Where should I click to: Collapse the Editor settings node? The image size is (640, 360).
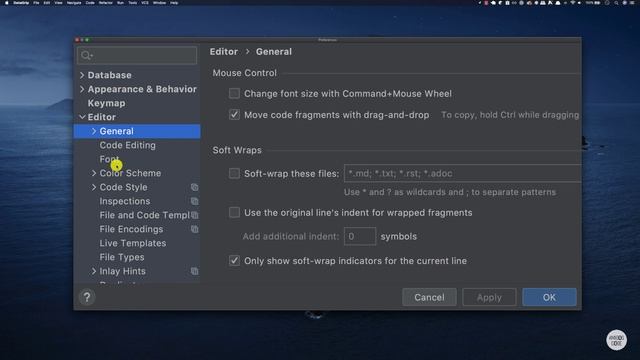[x=82, y=117]
